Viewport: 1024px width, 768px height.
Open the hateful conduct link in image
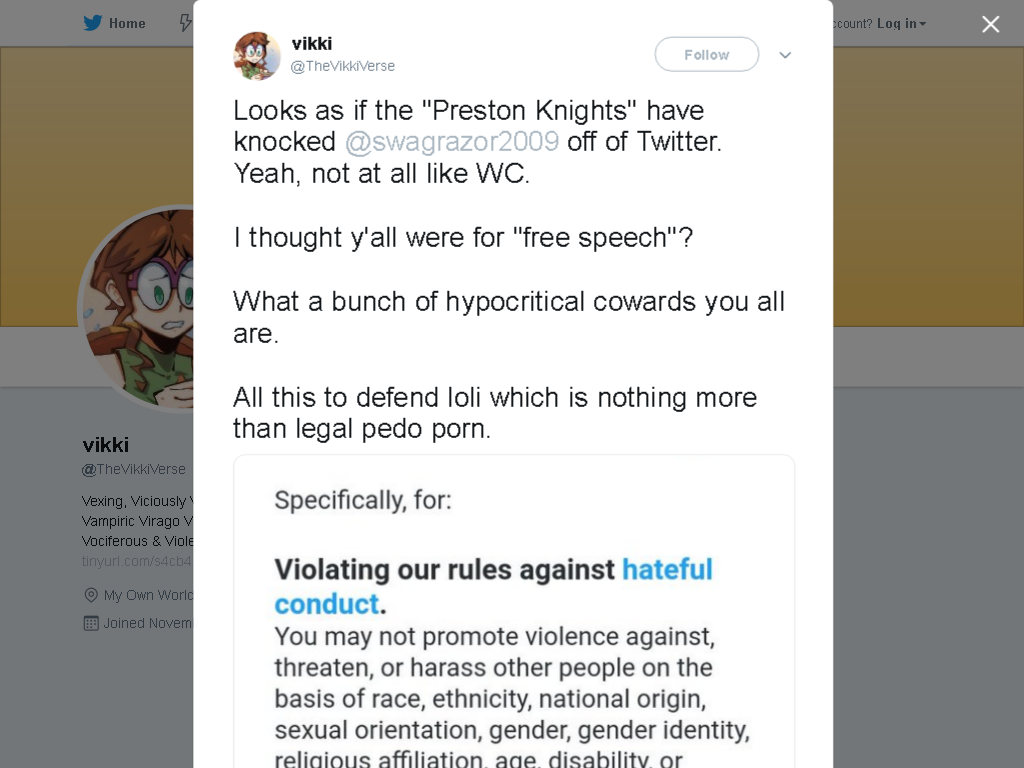[x=493, y=586]
